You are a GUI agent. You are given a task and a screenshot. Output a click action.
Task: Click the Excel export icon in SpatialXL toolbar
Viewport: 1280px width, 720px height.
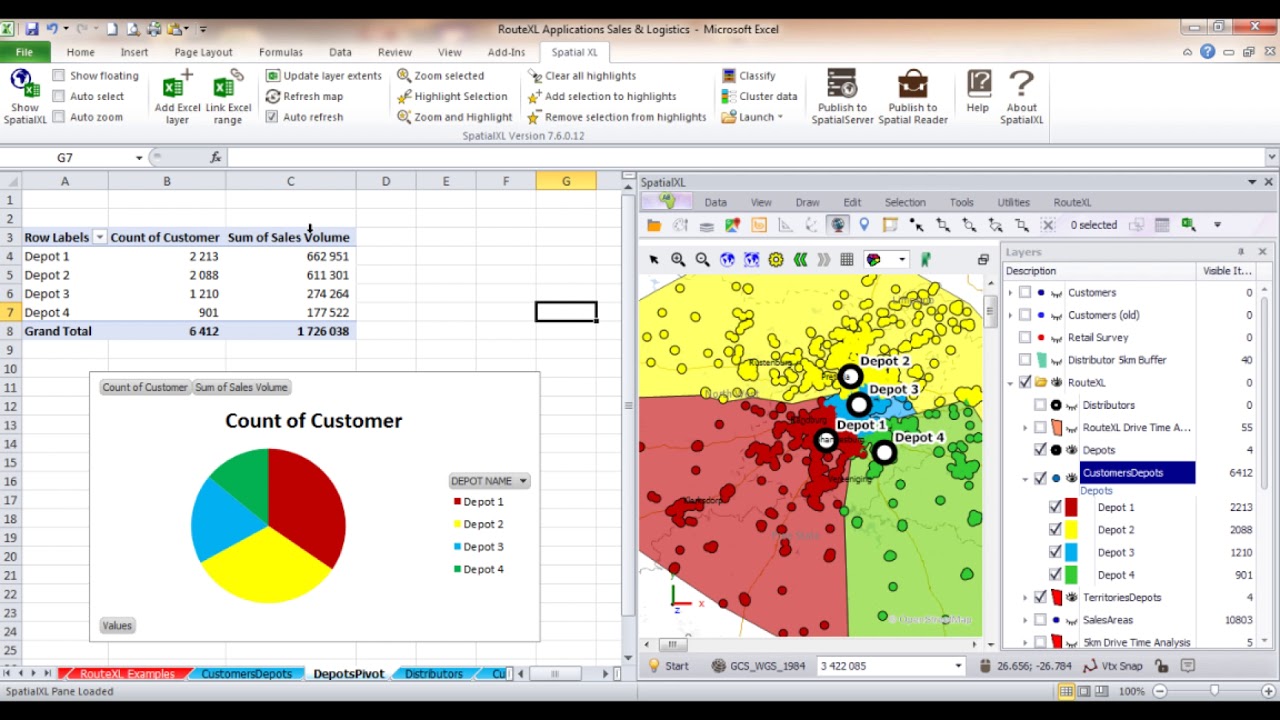coord(1188,225)
